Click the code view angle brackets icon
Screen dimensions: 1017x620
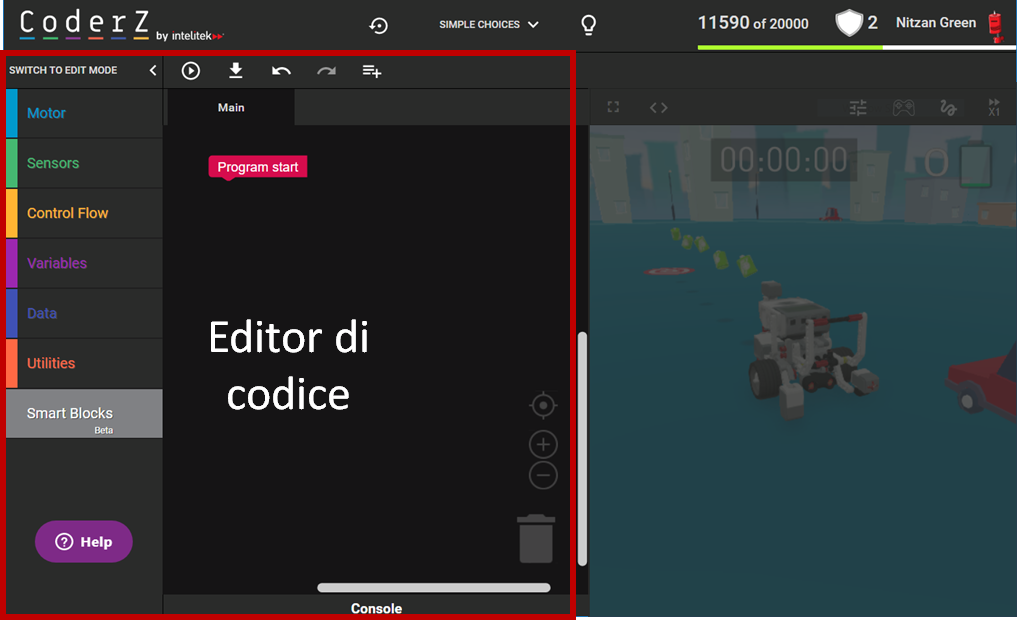(658, 108)
